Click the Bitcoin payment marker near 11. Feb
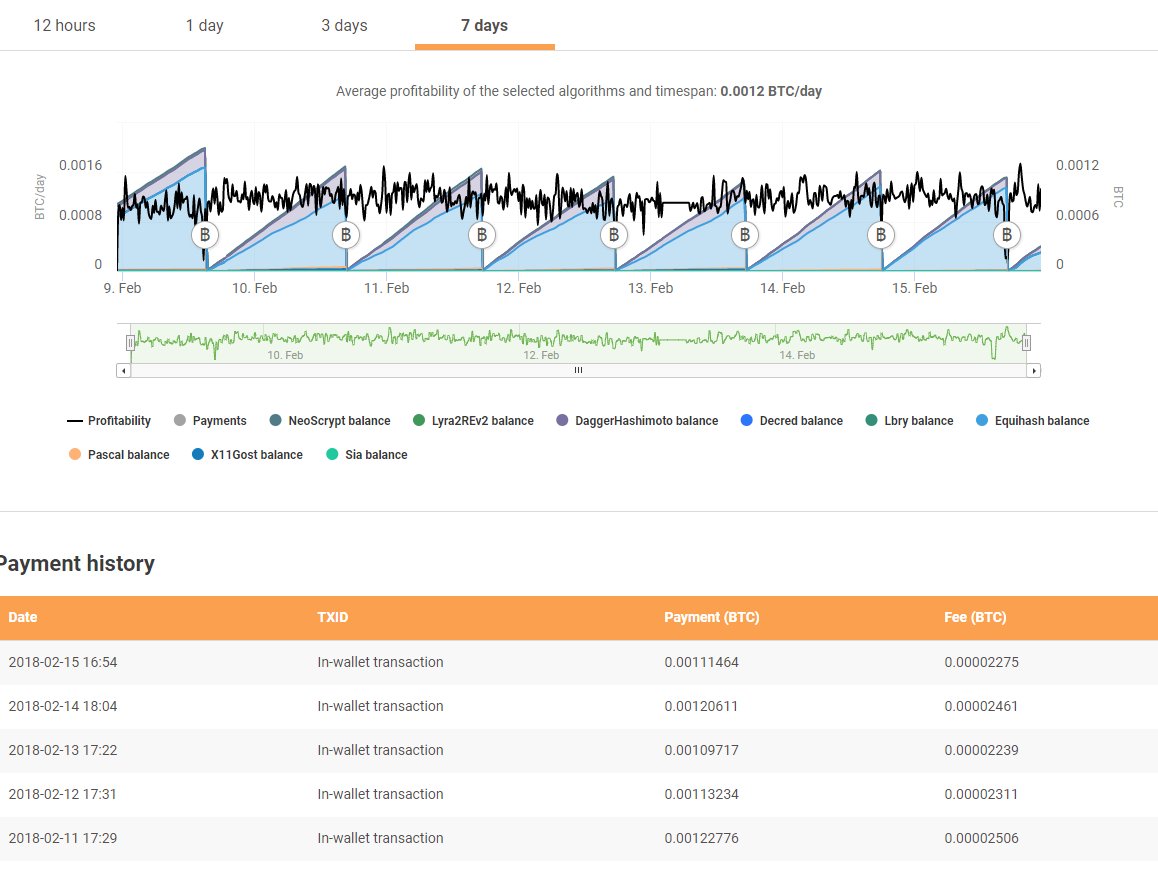 tap(482, 235)
